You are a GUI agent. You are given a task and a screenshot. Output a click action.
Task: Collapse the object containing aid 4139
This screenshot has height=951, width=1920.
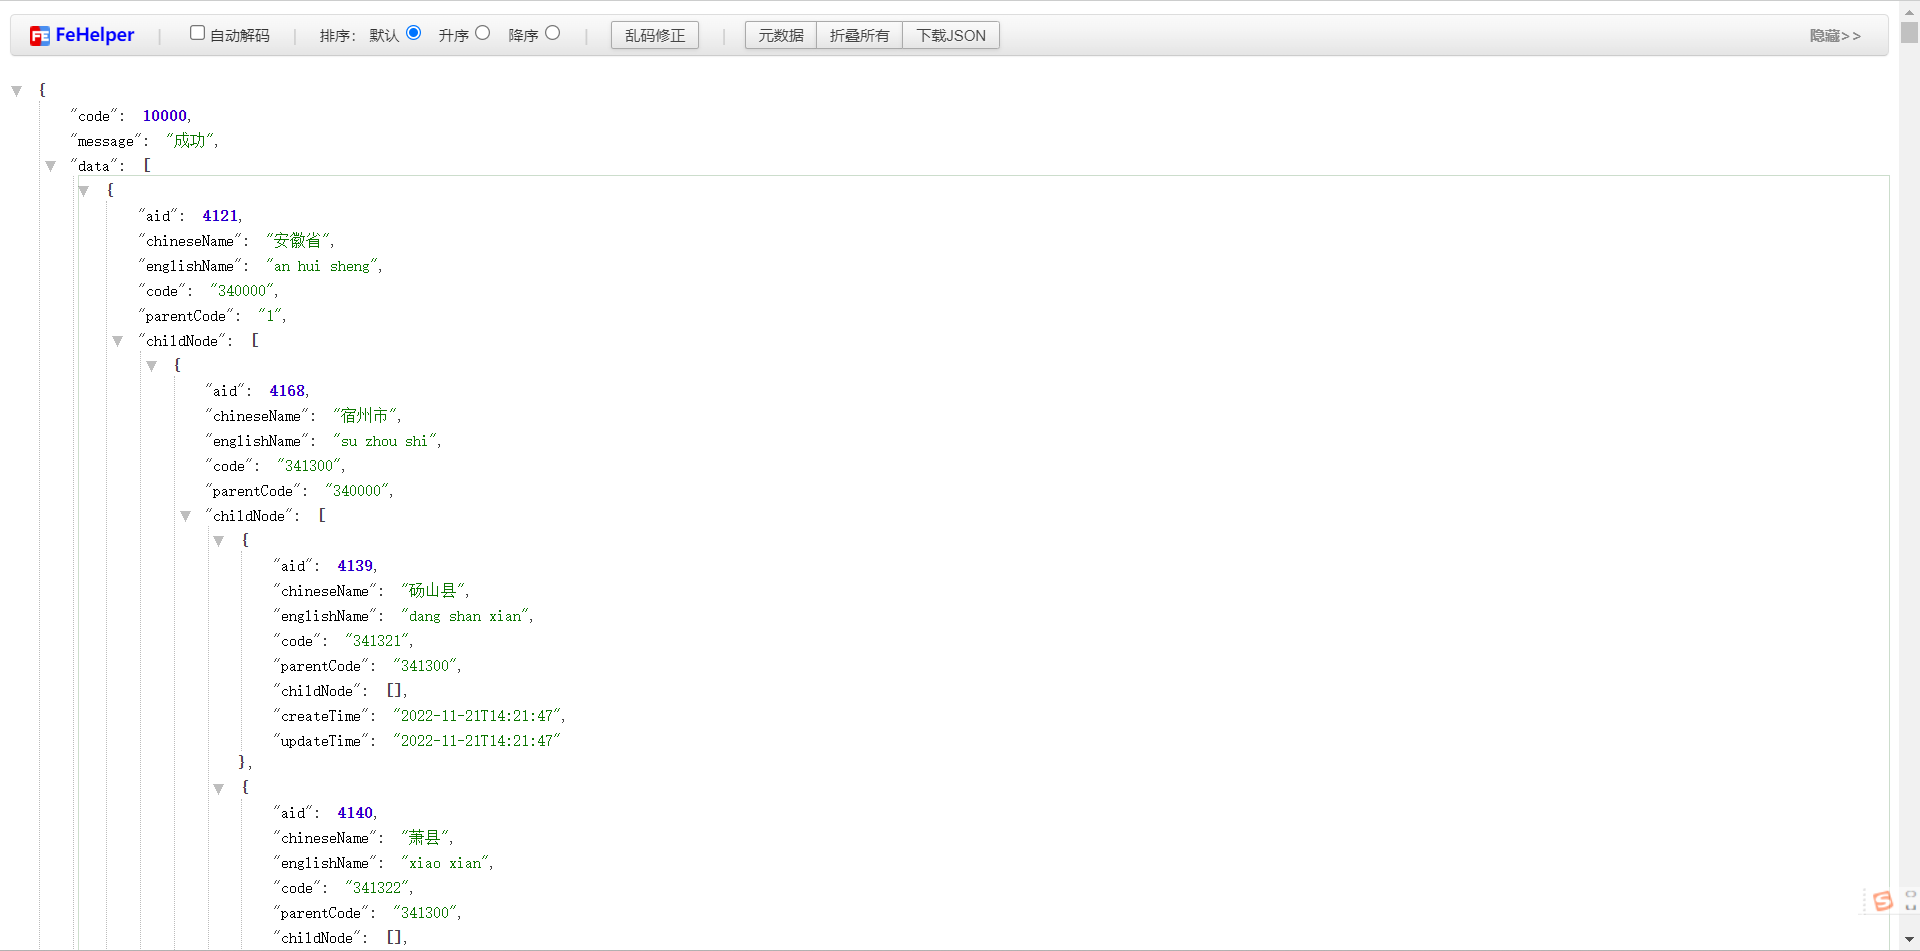[x=219, y=541]
